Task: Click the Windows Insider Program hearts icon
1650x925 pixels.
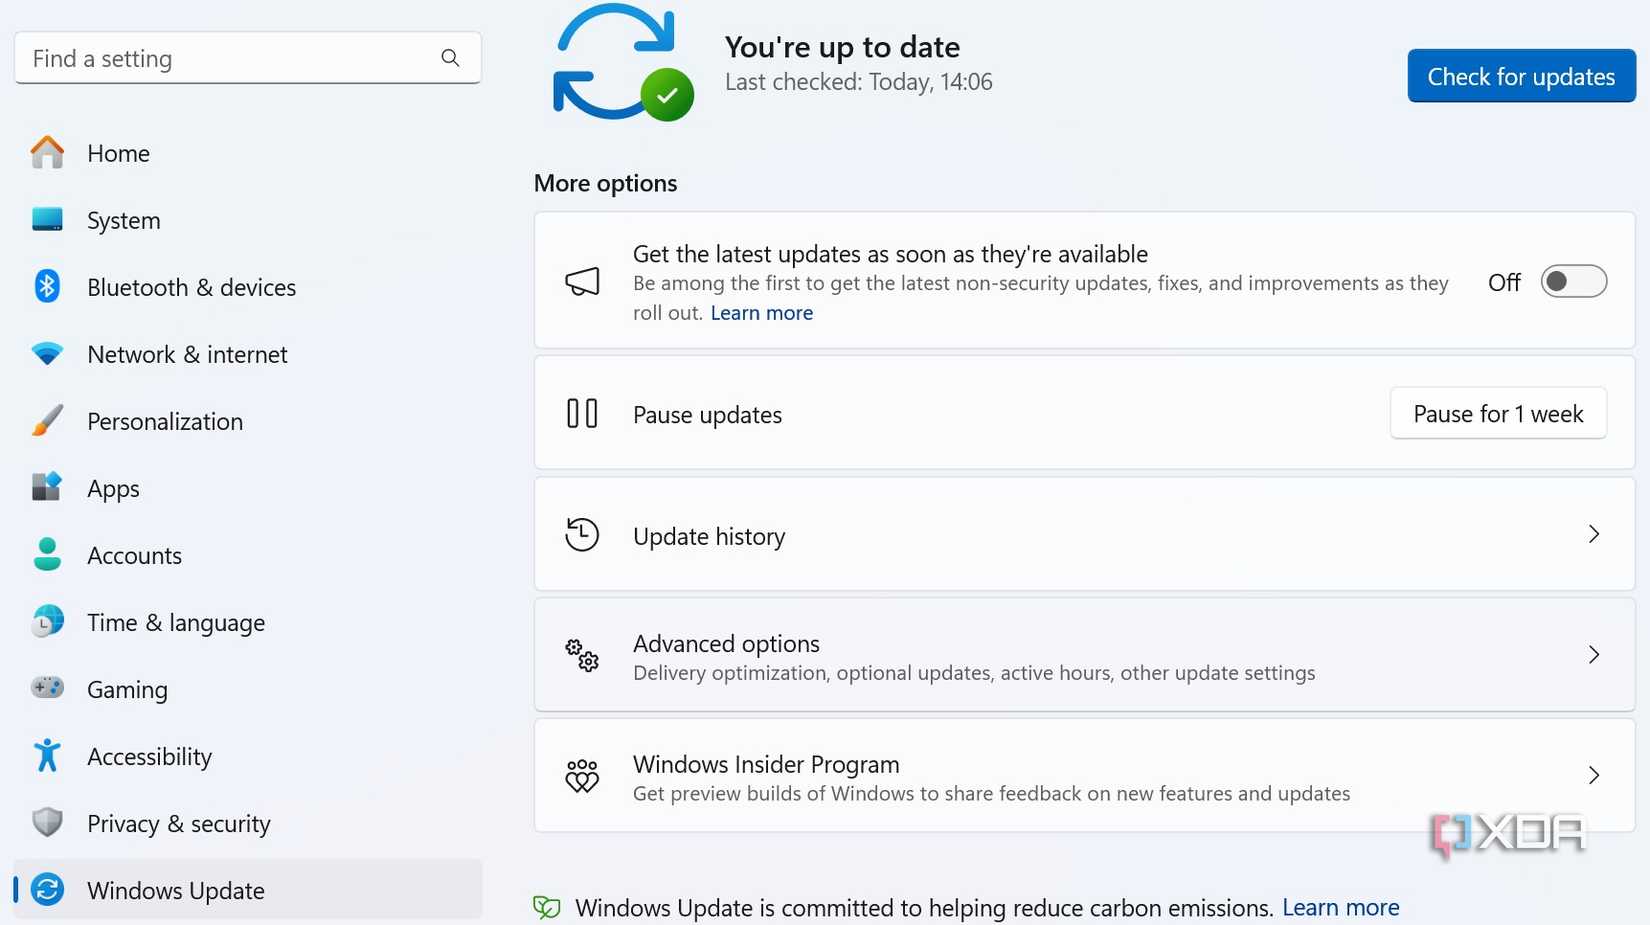Action: (x=582, y=776)
